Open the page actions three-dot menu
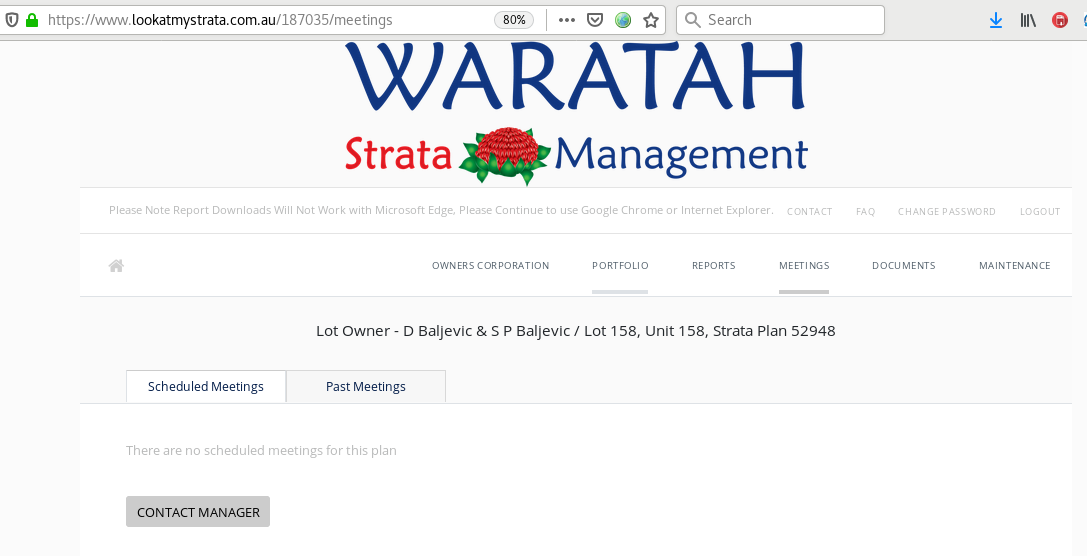1087x556 pixels. tap(566, 20)
